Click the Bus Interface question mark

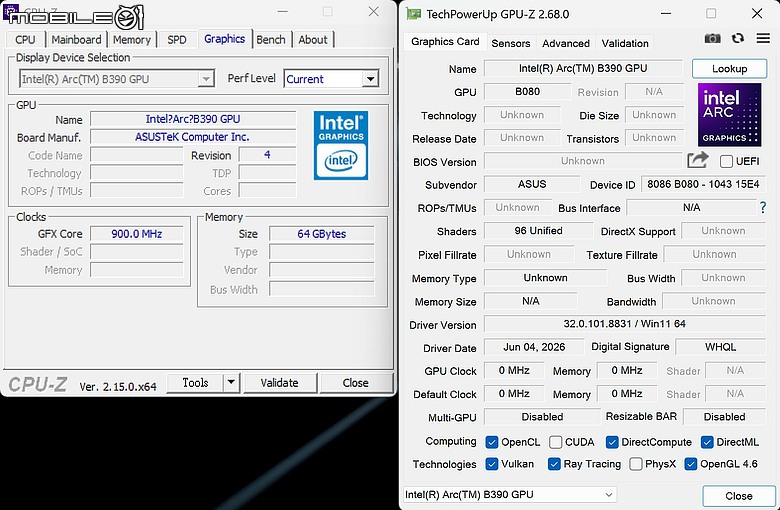[x=763, y=208]
